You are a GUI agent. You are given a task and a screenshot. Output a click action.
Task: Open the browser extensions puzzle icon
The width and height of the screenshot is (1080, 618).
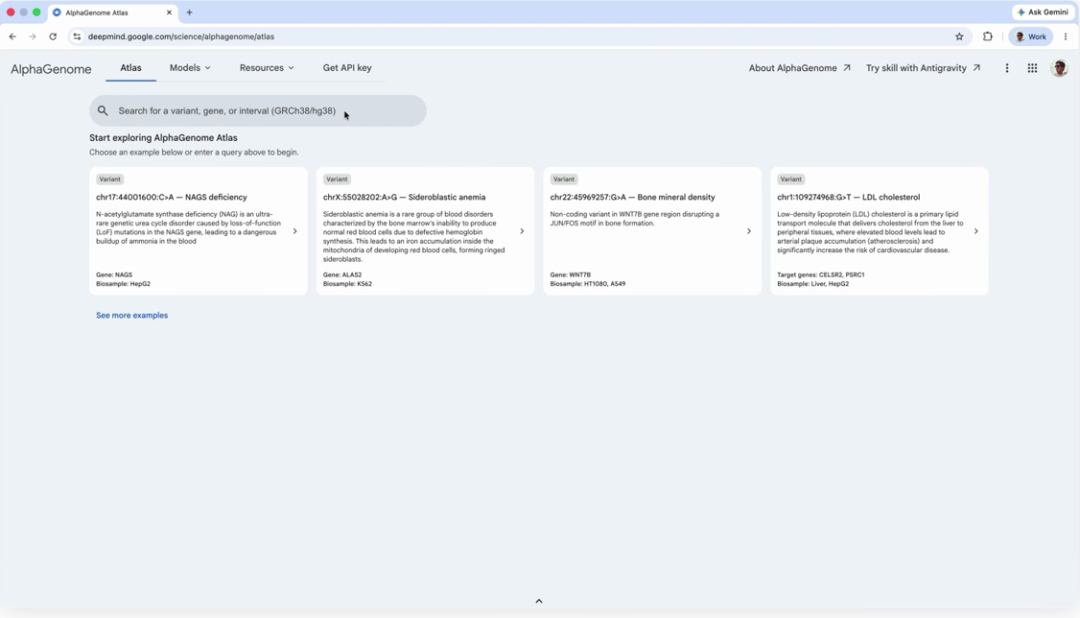(x=987, y=37)
